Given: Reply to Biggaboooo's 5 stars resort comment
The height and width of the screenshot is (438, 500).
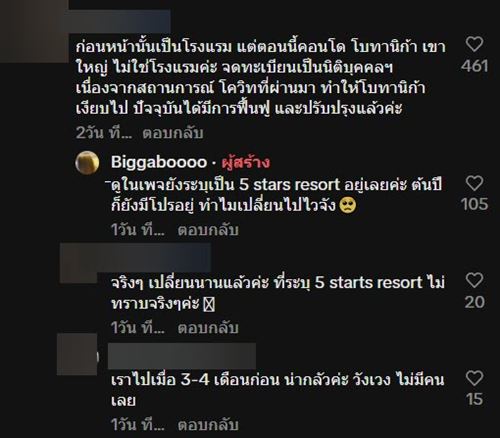Looking at the screenshot, I should pyautogui.click(x=208, y=230).
